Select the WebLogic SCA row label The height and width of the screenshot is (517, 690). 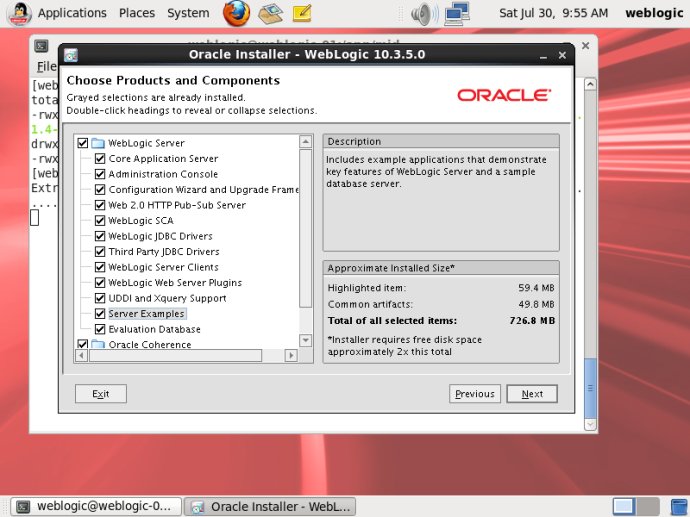coord(141,220)
